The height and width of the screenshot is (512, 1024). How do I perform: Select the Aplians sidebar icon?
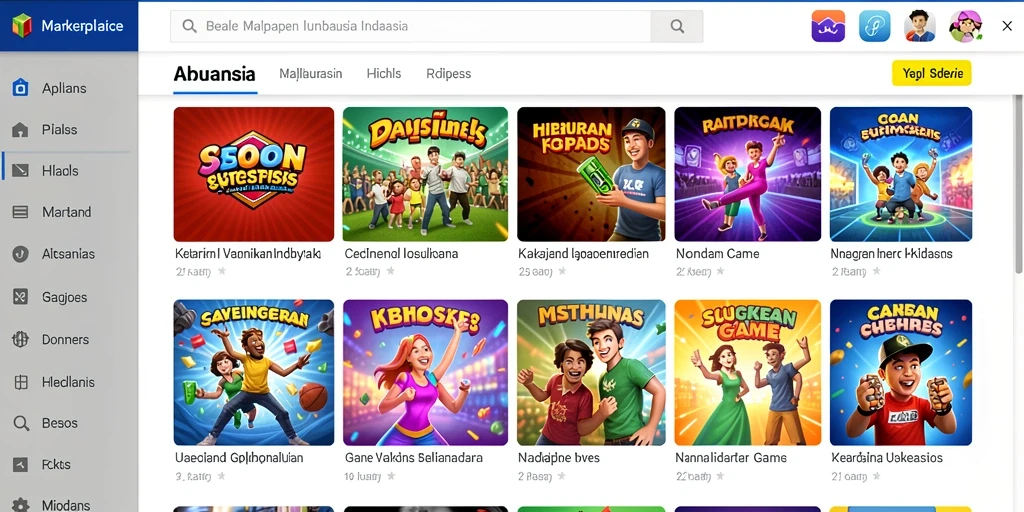[20, 88]
